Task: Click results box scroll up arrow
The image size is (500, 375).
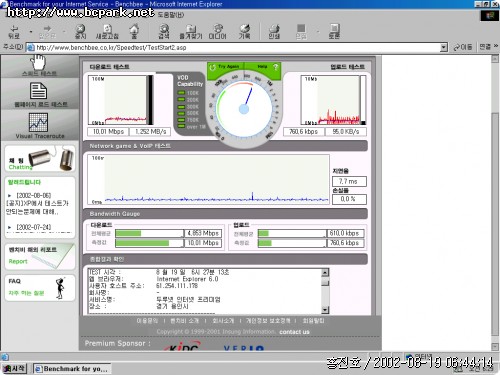Action: point(325,273)
